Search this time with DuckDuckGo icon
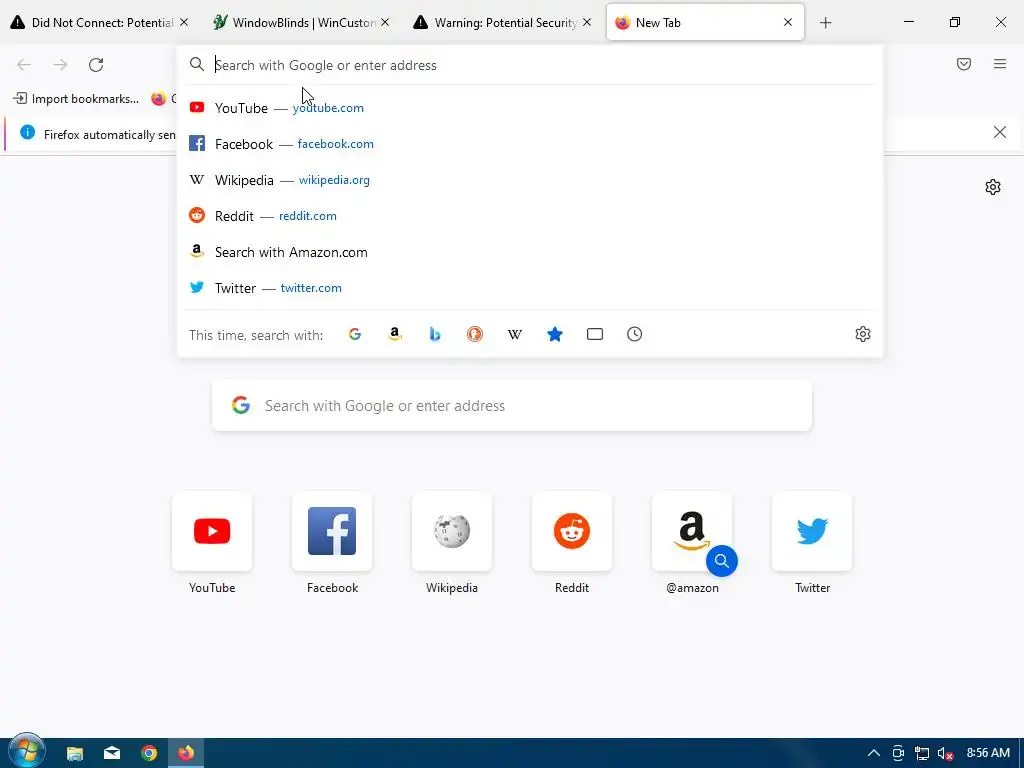 [475, 334]
